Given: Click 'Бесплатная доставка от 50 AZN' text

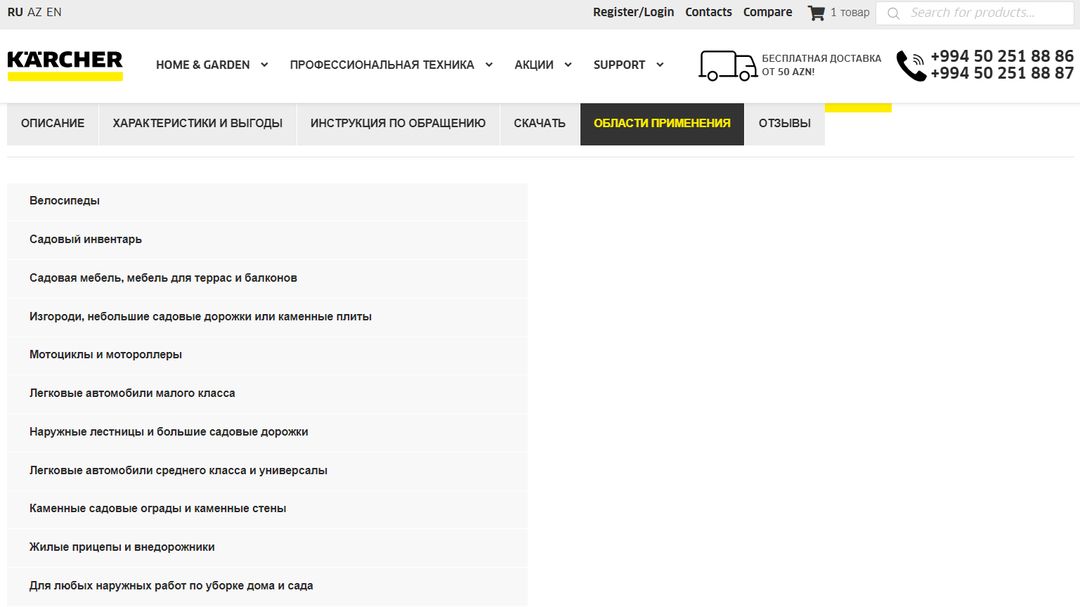Looking at the screenshot, I should point(821,65).
